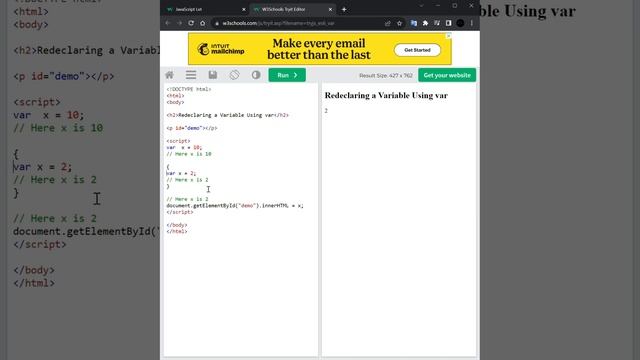Image resolution: width=640 pixels, height=360 pixels.
Task: Reload the current page
Action: [191, 23]
